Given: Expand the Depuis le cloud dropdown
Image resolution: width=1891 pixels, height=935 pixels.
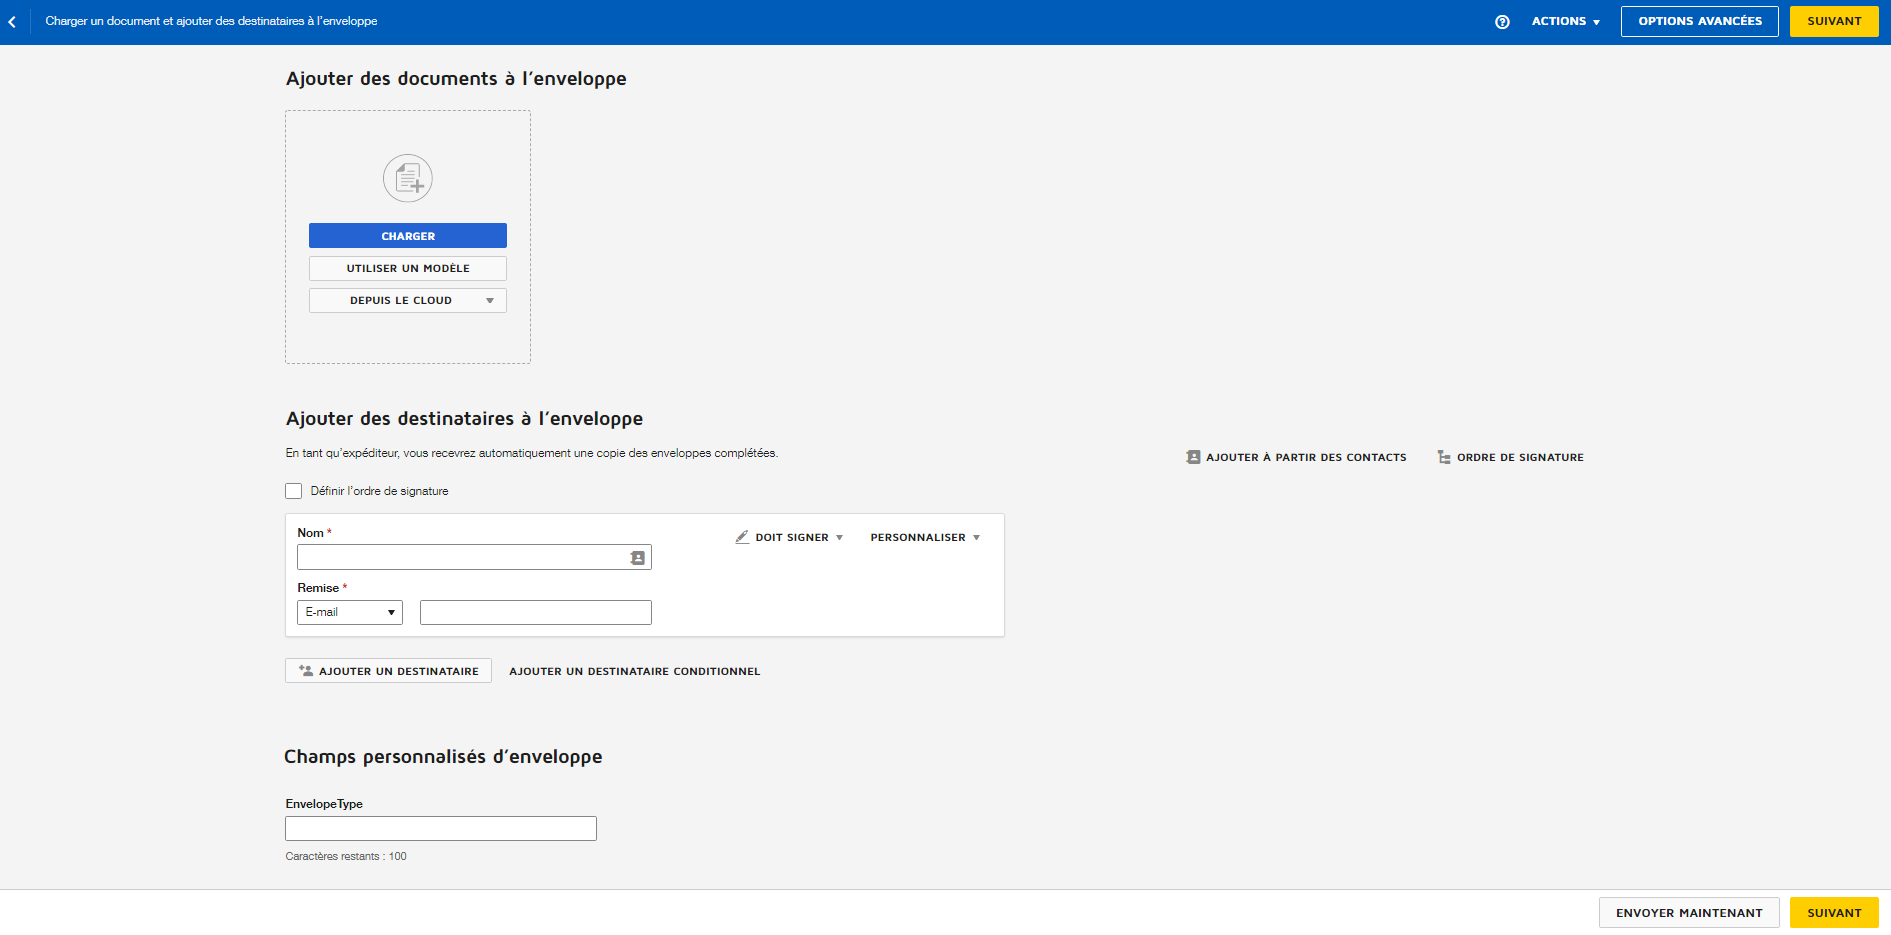Looking at the screenshot, I should [408, 300].
